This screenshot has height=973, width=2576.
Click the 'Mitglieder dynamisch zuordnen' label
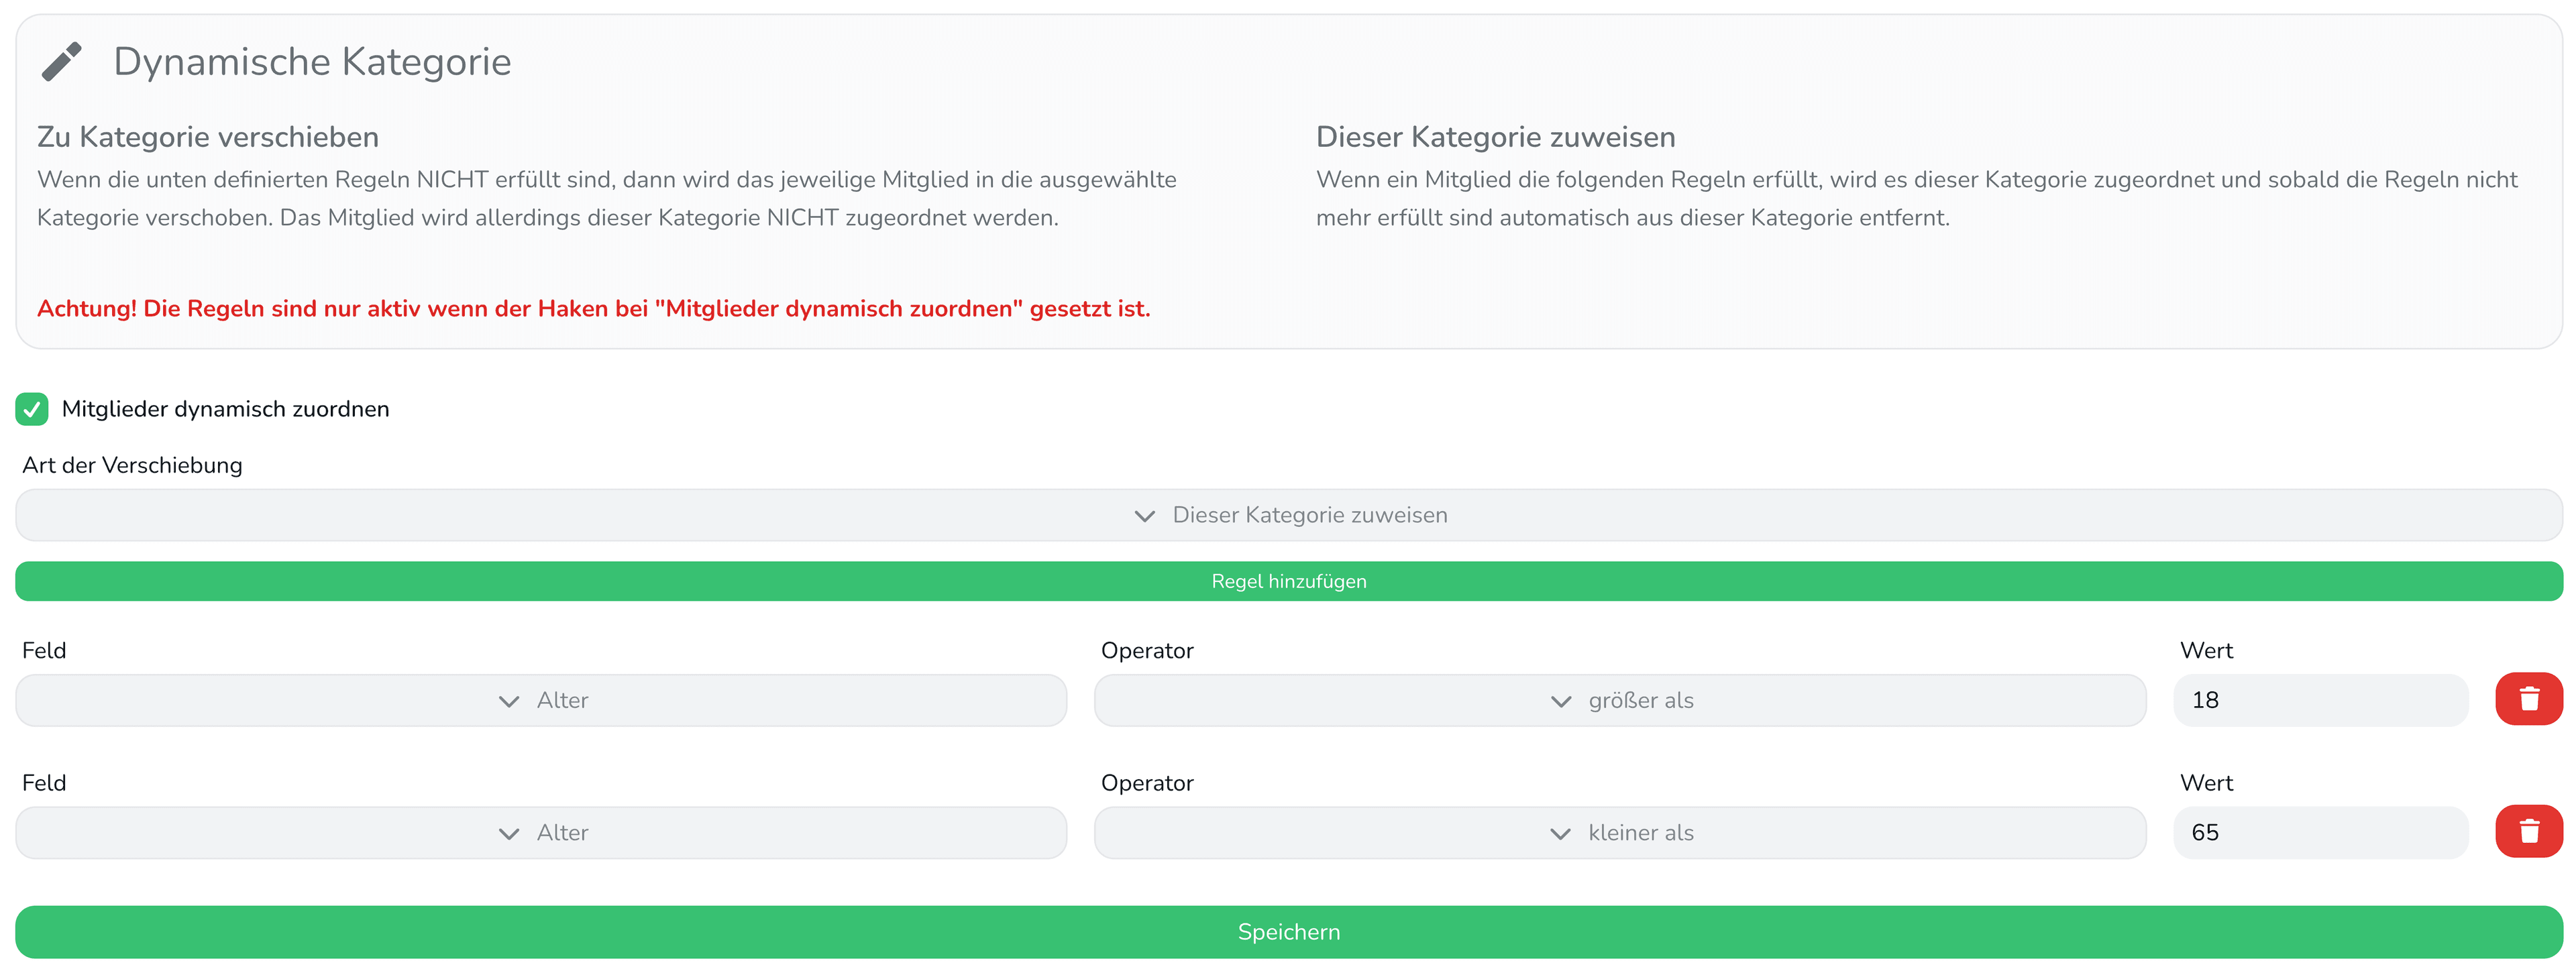tap(225, 409)
